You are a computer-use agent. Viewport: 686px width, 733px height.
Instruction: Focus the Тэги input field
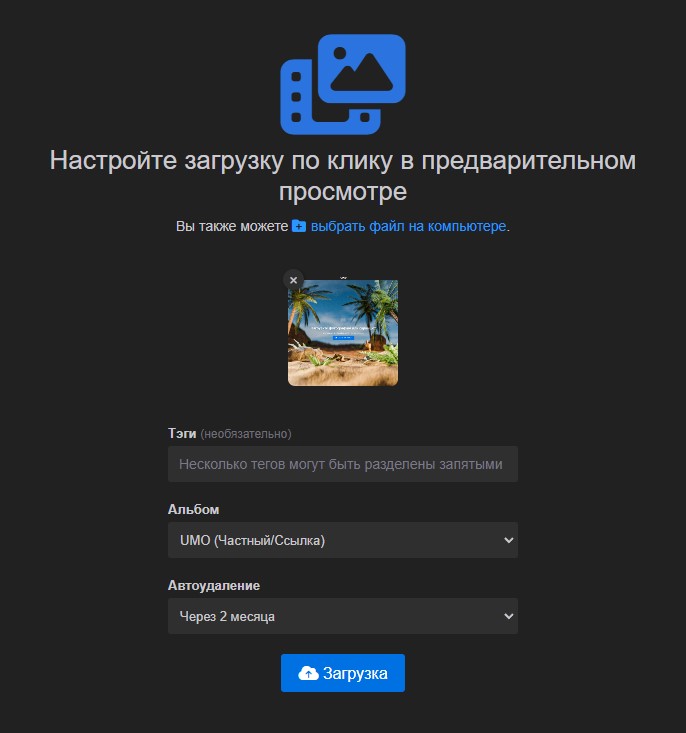click(343, 464)
